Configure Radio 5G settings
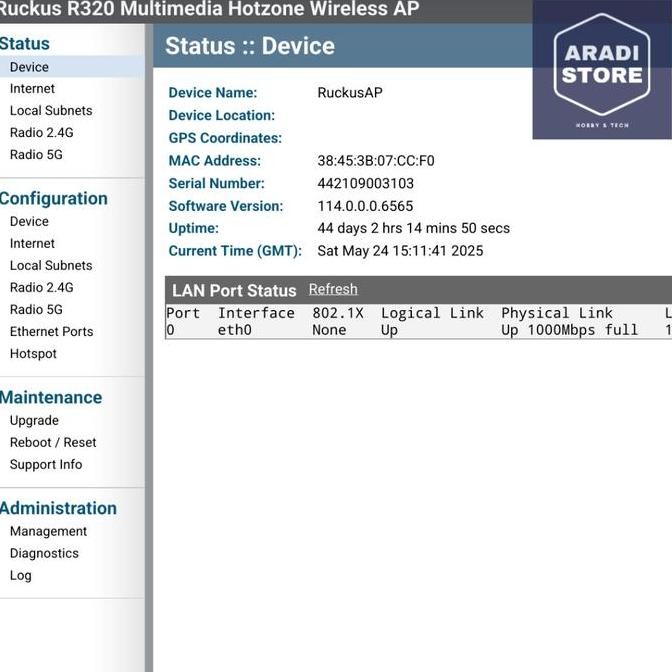 coord(36,309)
